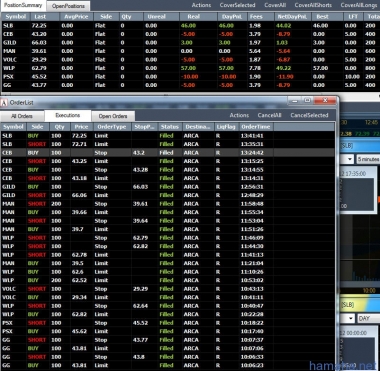
Task: Open the DAY timeframe dropdown
Action: 368,318
